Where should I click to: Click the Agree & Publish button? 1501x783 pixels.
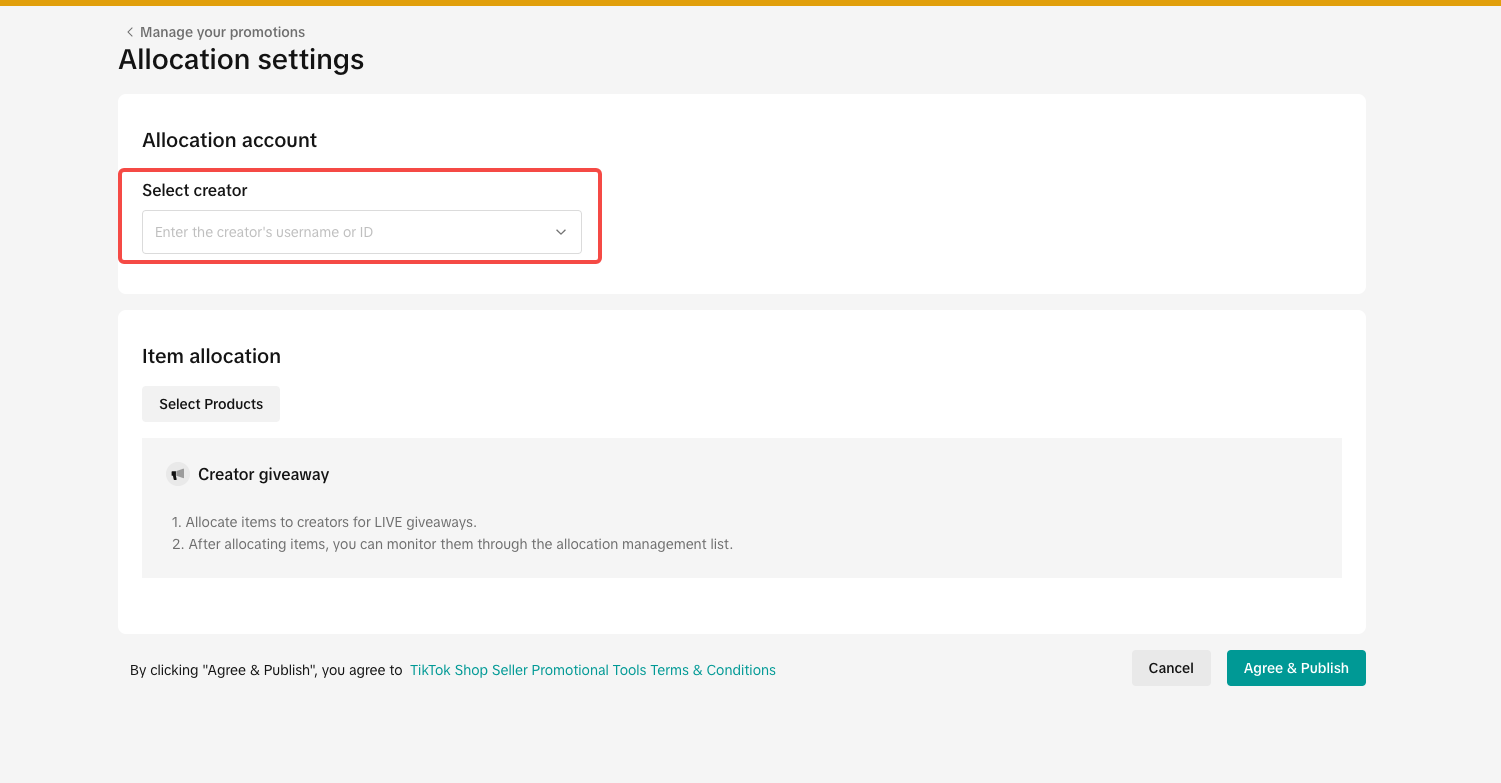(x=1295, y=668)
